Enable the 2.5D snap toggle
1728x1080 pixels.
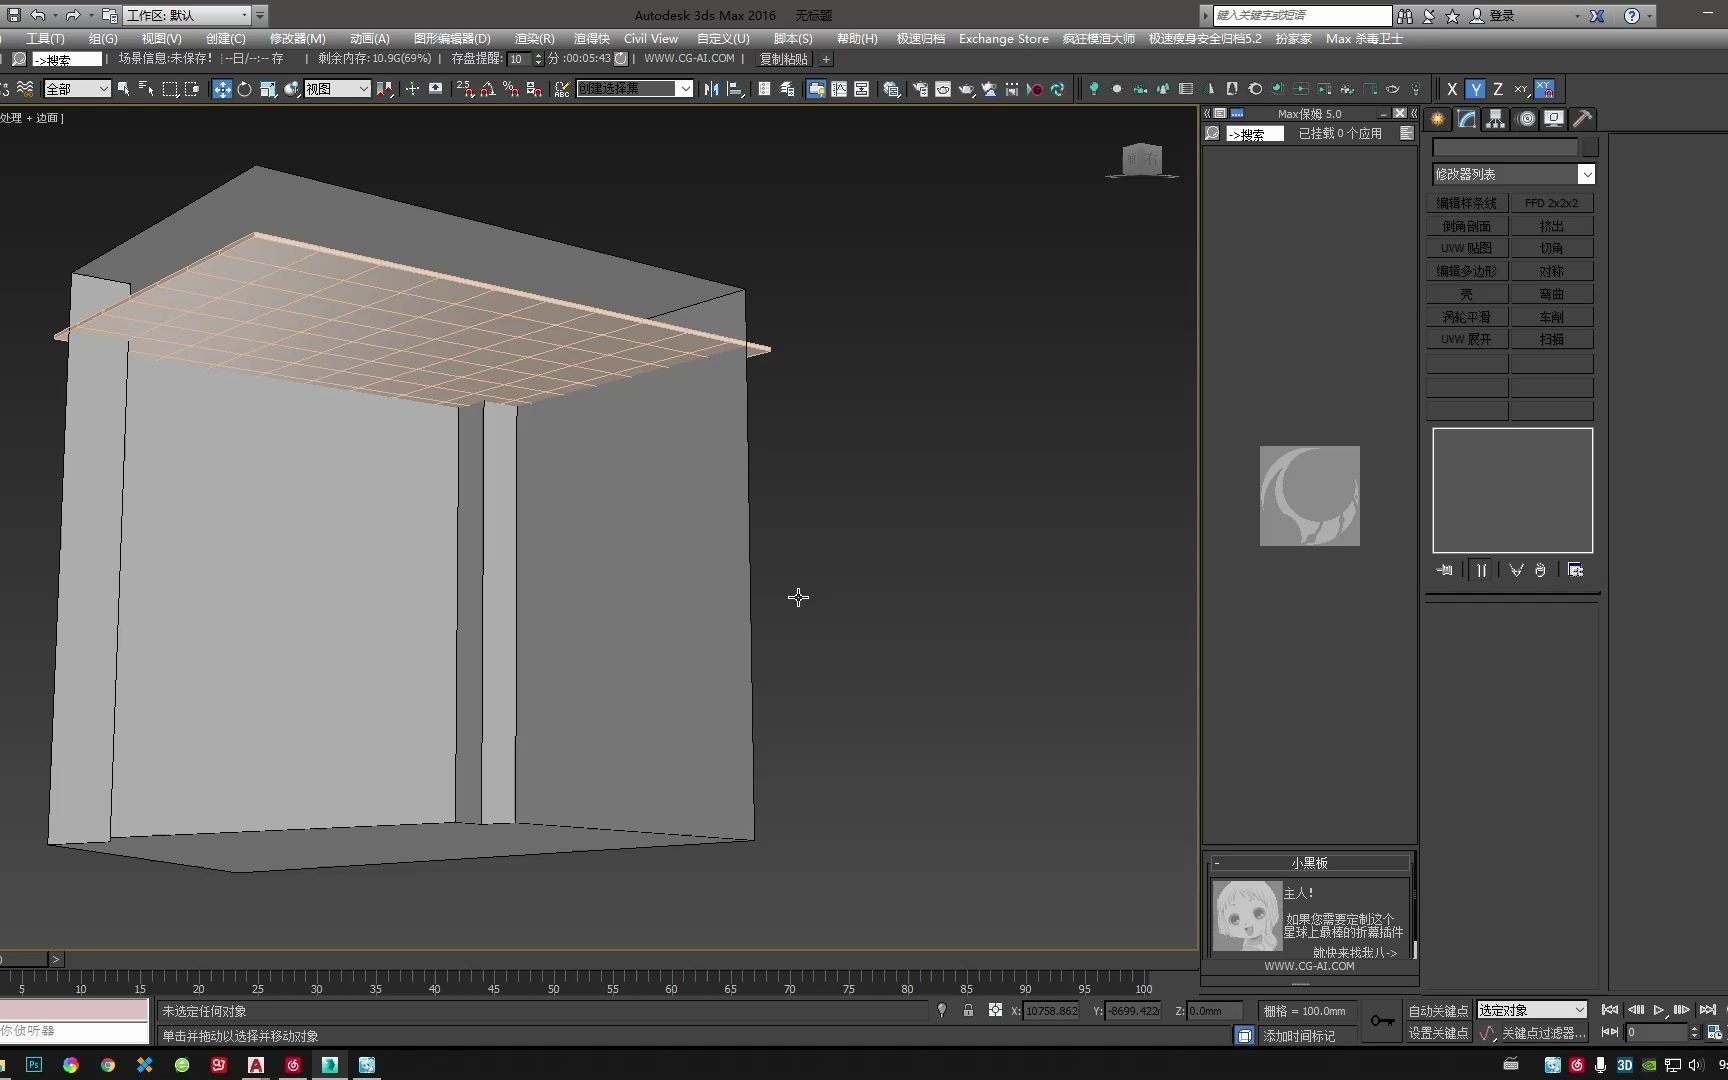[463, 89]
